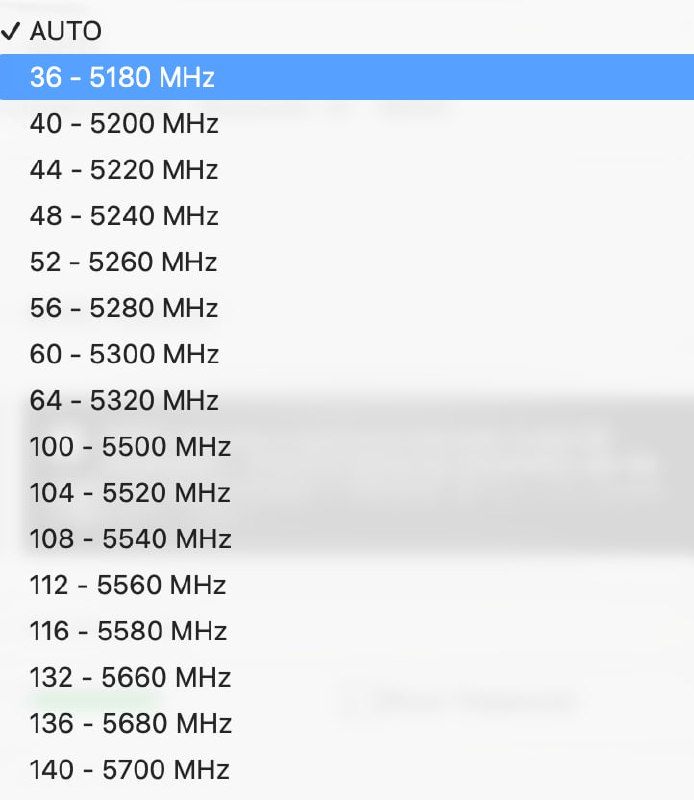
Task: Switch to channel 112 - 5560 MHz
Action: pyautogui.click(x=128, y=585)
